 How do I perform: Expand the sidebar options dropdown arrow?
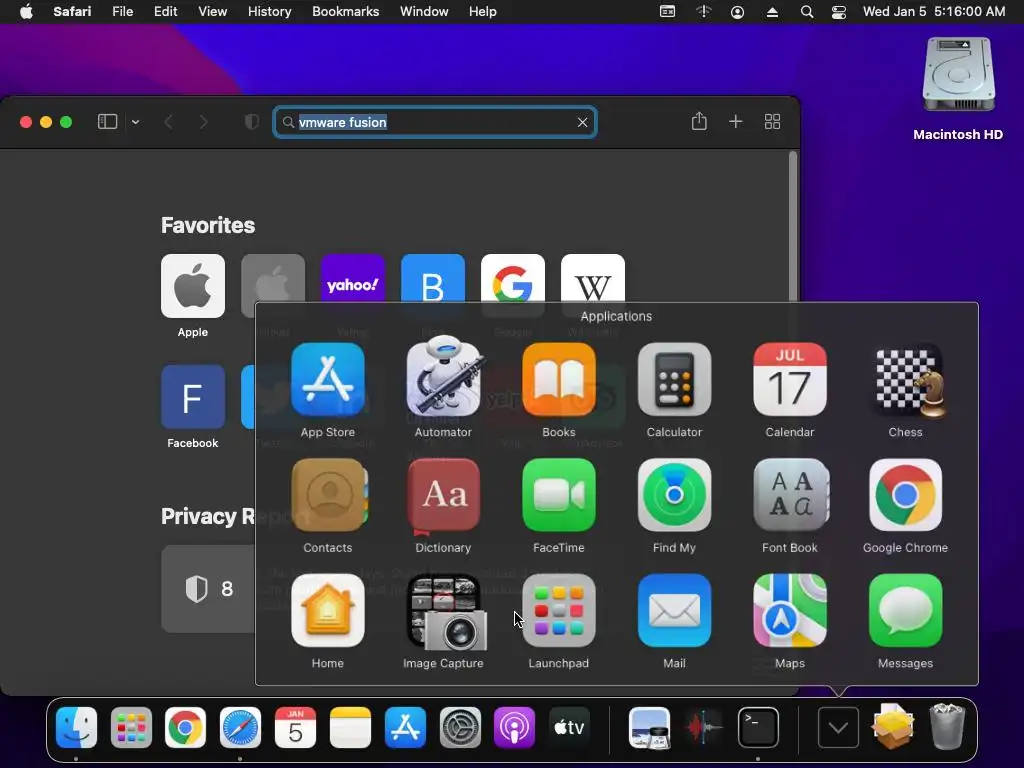tap(135, 122)
